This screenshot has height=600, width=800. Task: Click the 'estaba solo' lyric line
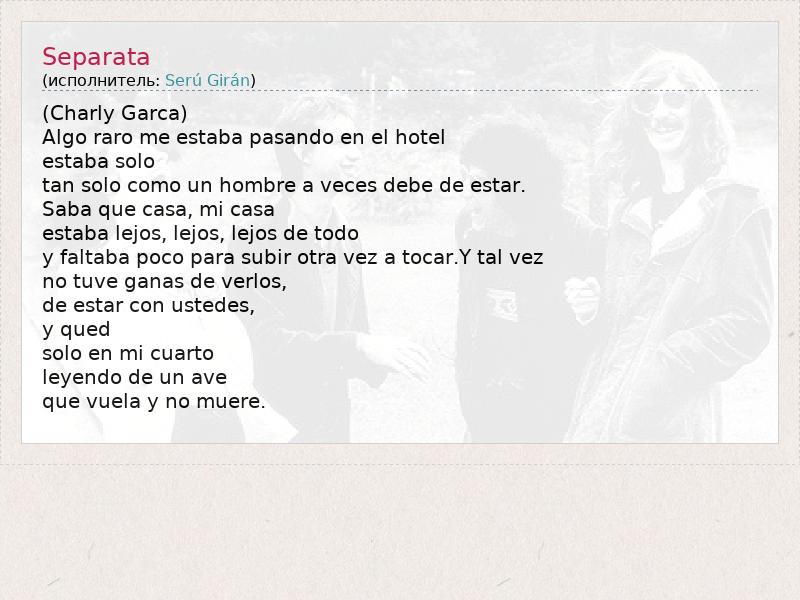point(98,161)
